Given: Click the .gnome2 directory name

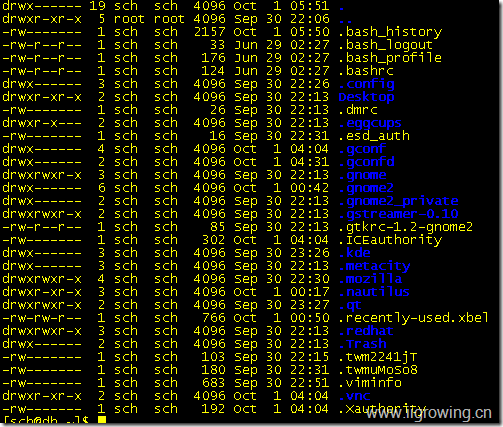Looking at the screenshot, I should click(366, 188).
